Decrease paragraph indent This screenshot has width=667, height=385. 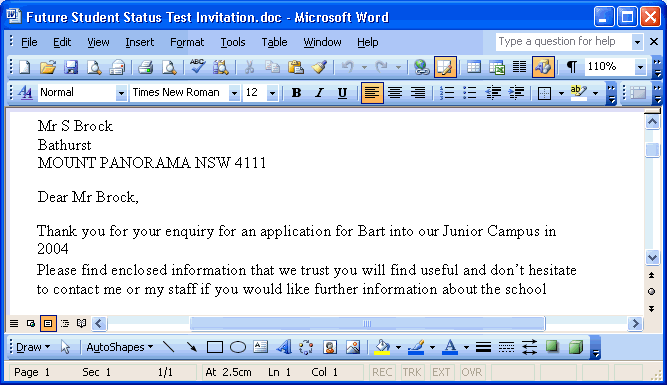(493, 93)
